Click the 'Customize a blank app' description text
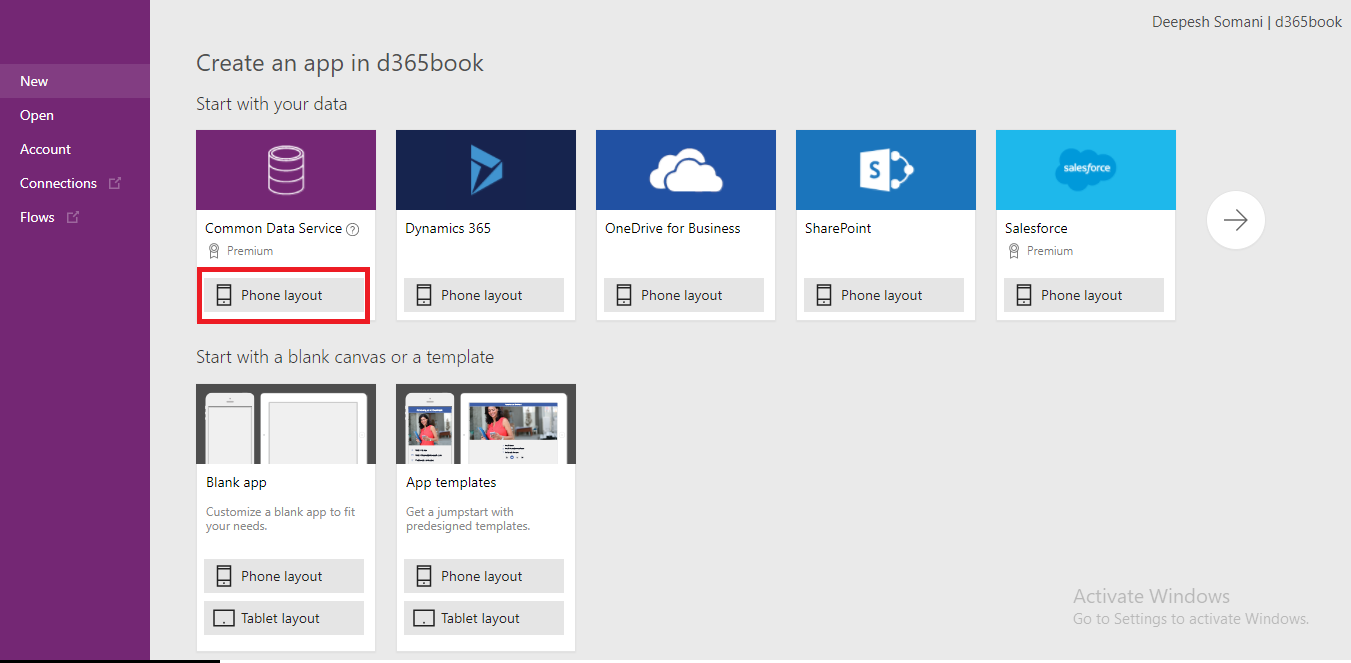The width and height of the screenshot is (1351, 663). 281,519
